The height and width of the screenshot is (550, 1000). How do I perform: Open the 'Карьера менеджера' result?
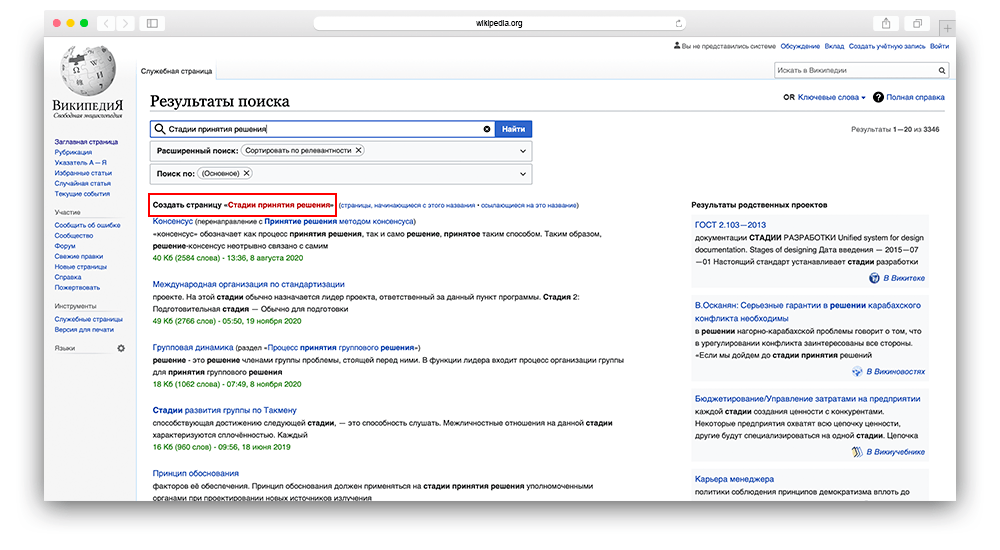[x=734, y=479]
